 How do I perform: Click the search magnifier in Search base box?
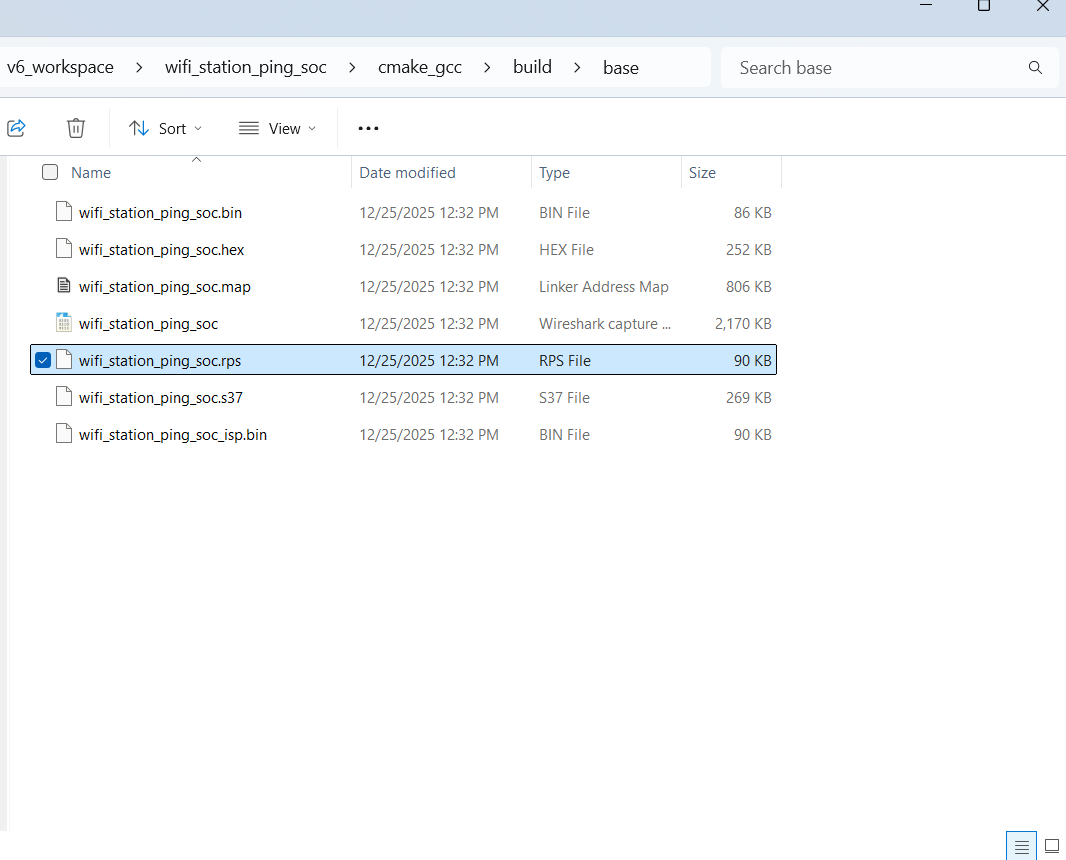click(x=1035, y=67)
